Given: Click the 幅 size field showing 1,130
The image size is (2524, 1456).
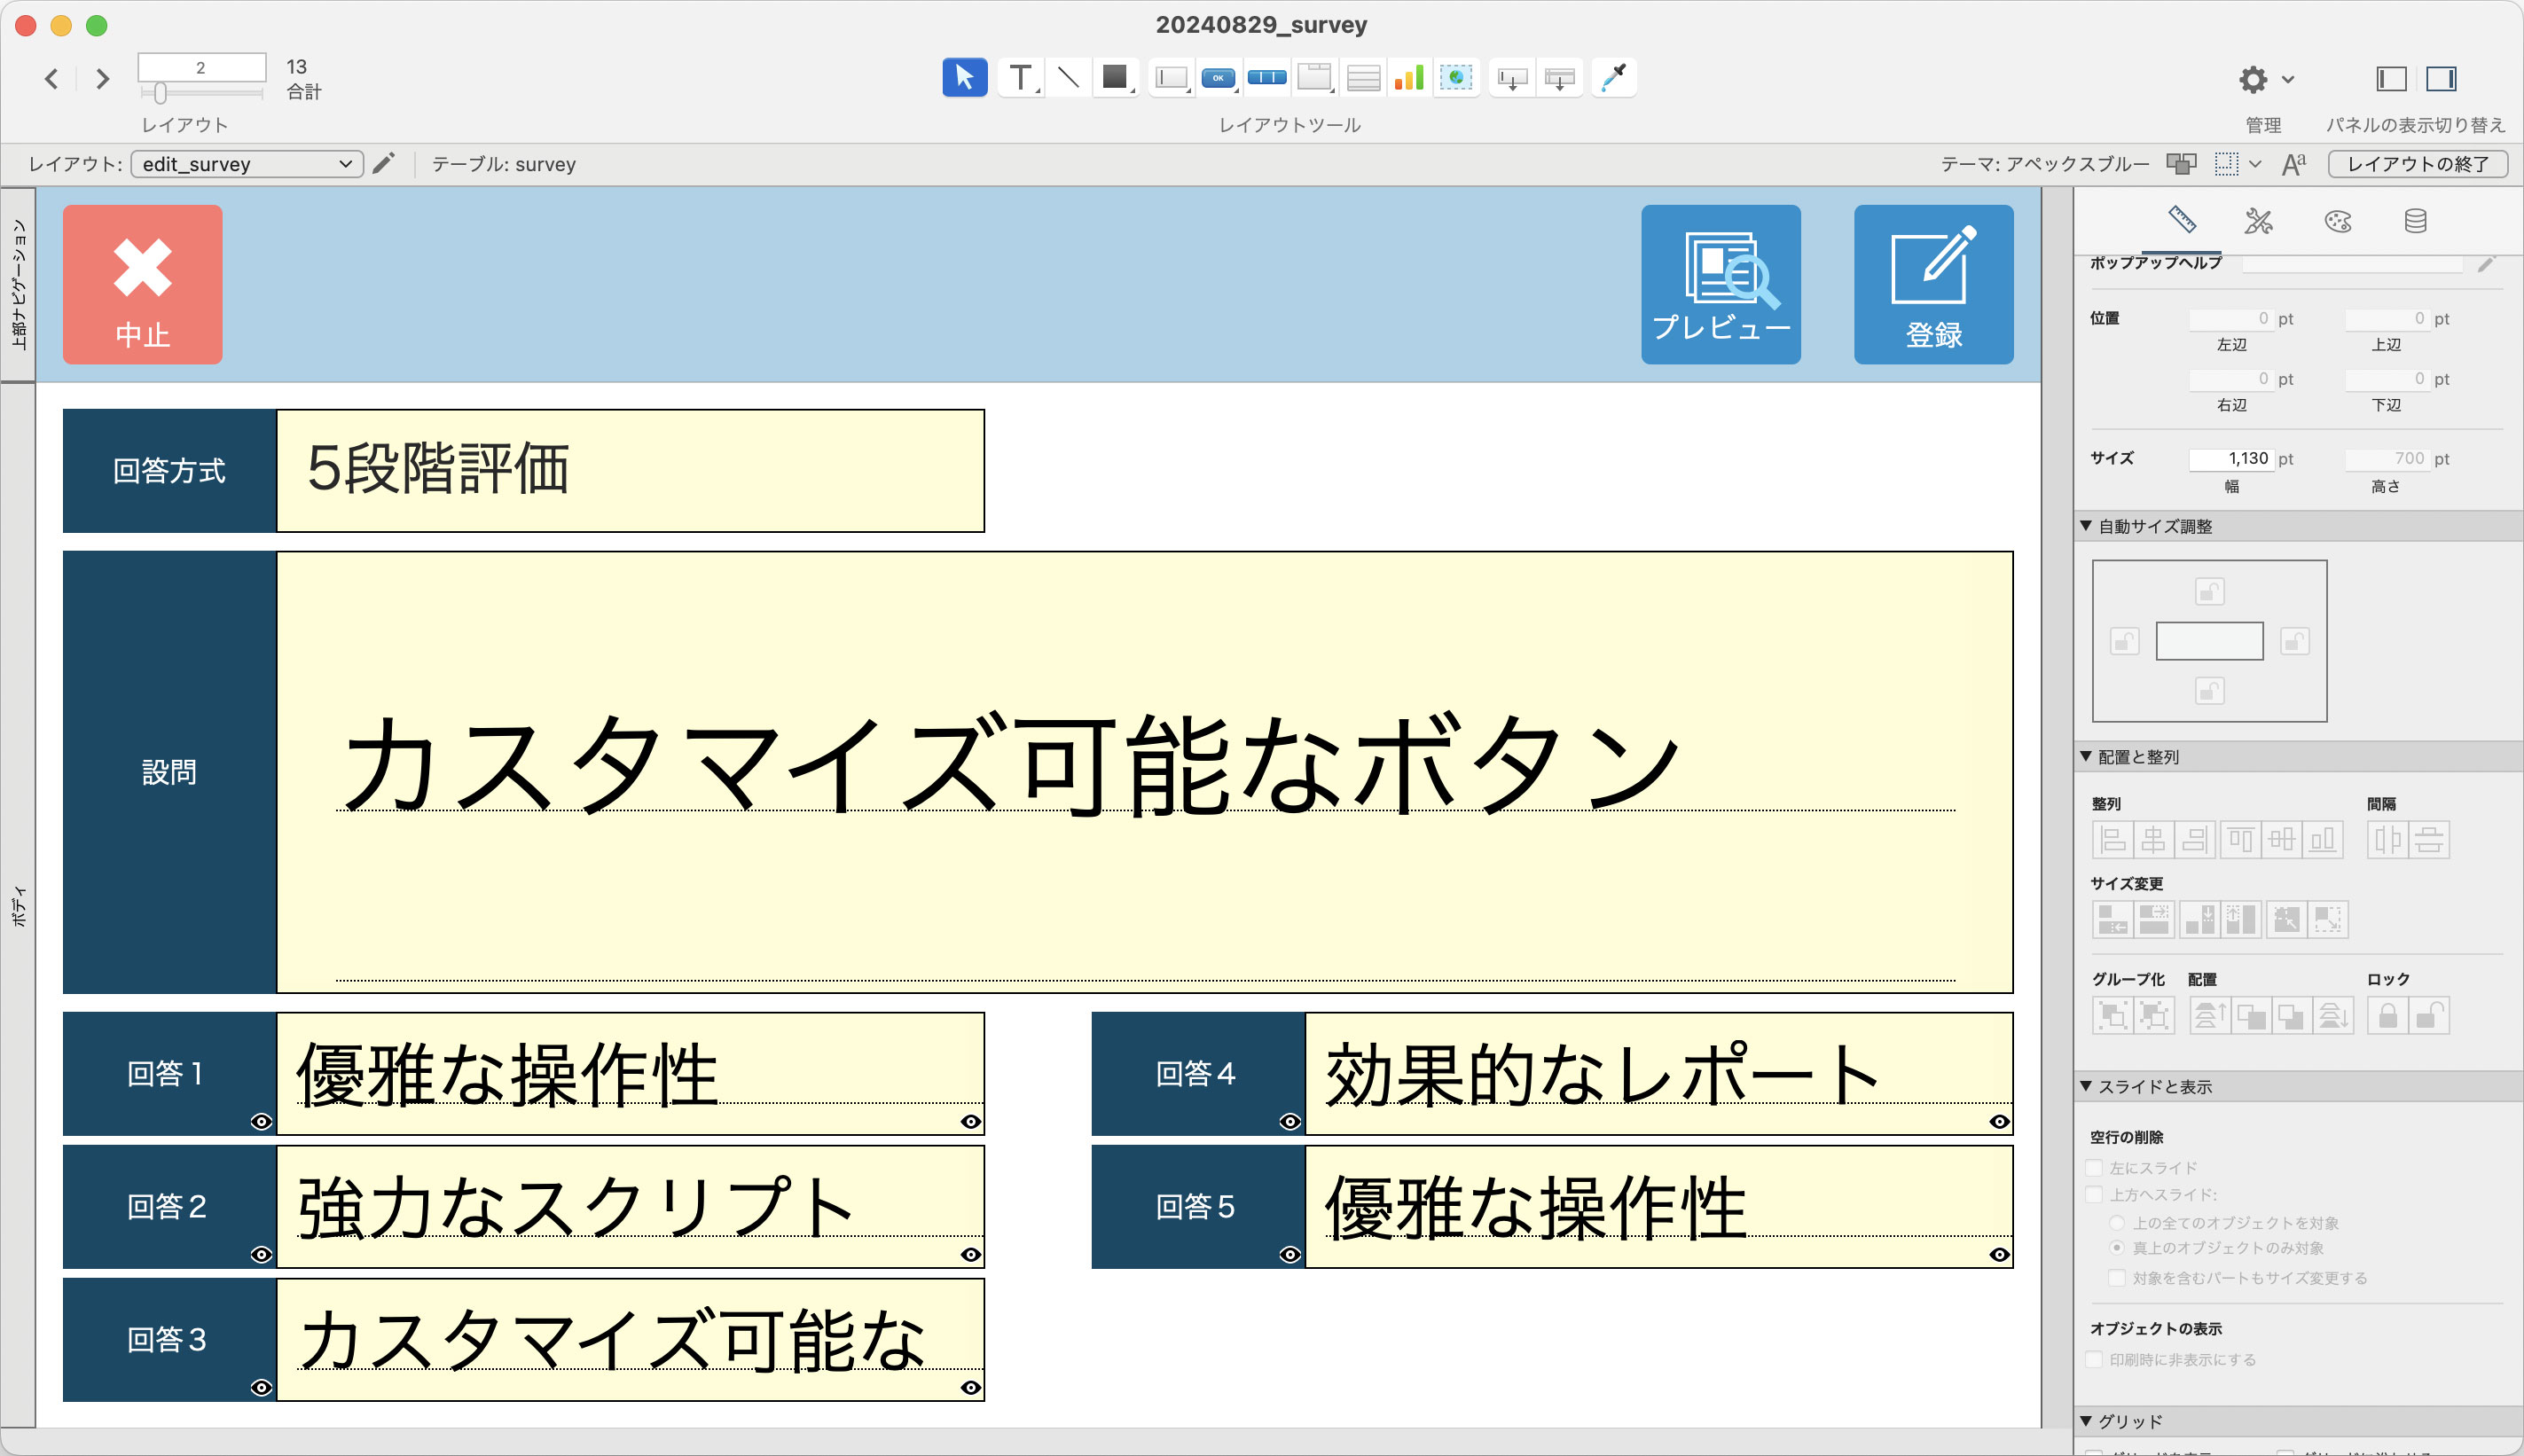Looking at the screenshot, I should pyautogui.click(x=2231, y=459).
